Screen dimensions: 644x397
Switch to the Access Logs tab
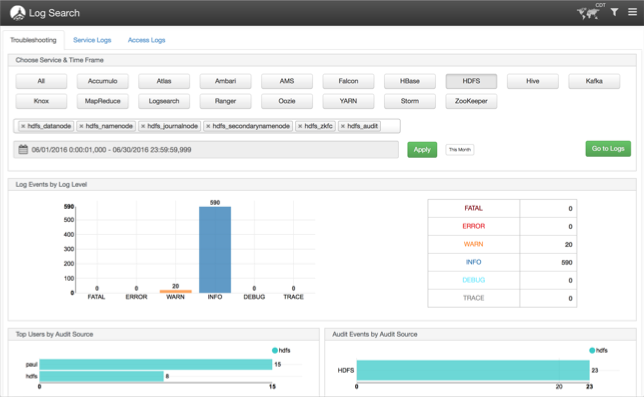146,40
